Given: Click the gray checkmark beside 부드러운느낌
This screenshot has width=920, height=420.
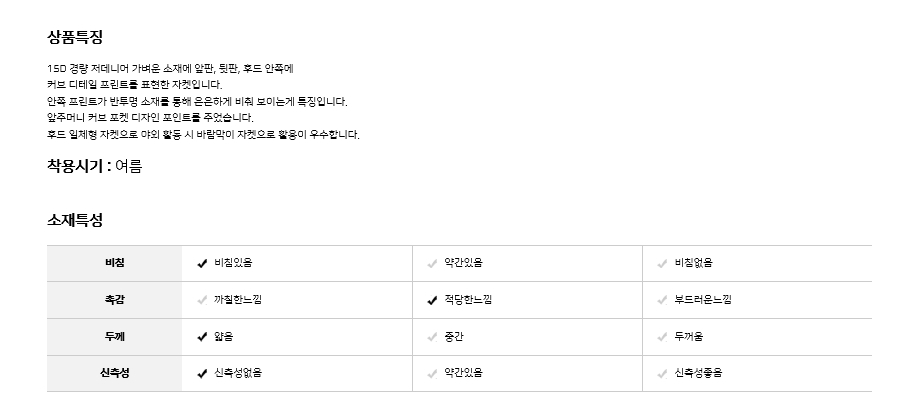Looking at the screenshot, I should [x=662, y=300].
